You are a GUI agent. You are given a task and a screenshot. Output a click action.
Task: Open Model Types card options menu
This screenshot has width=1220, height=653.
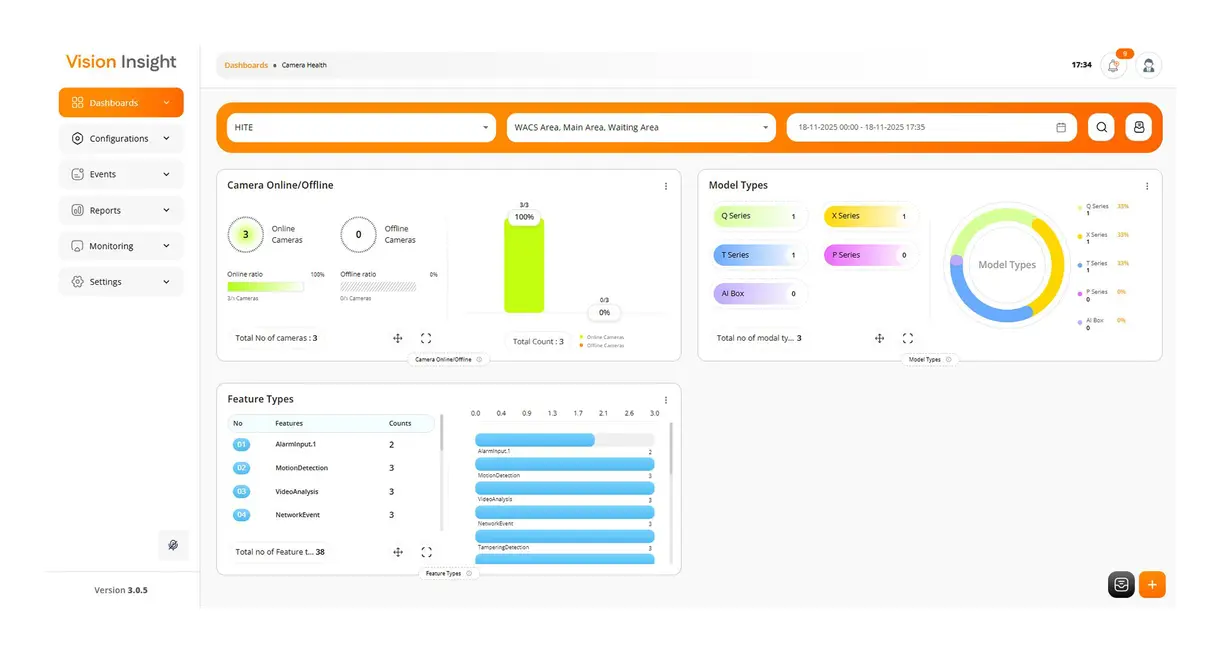point(1147,186)
